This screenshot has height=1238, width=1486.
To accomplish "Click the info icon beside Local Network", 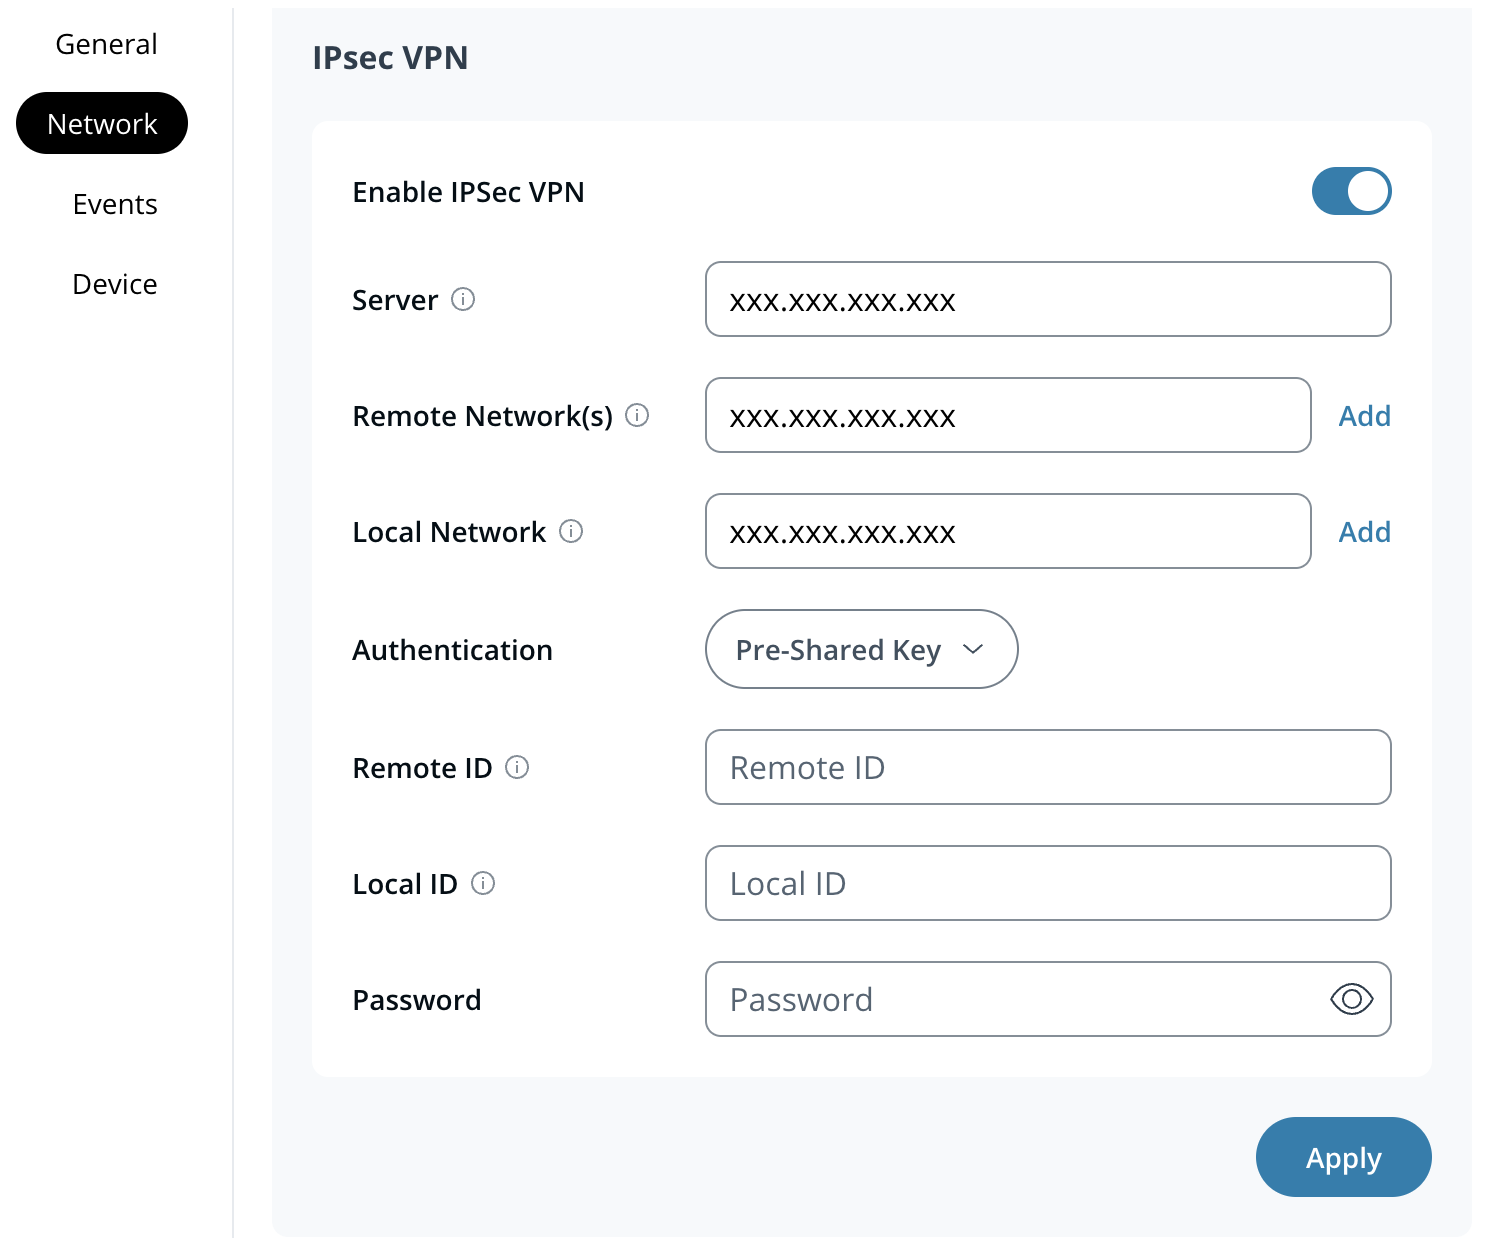I will point(571,531).
